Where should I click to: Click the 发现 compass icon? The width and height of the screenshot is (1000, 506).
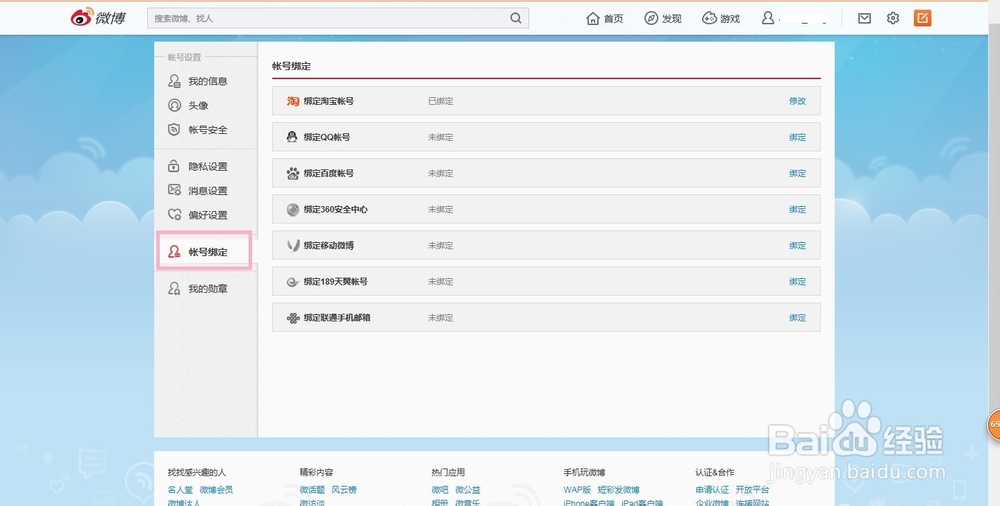tap(651, 19)
